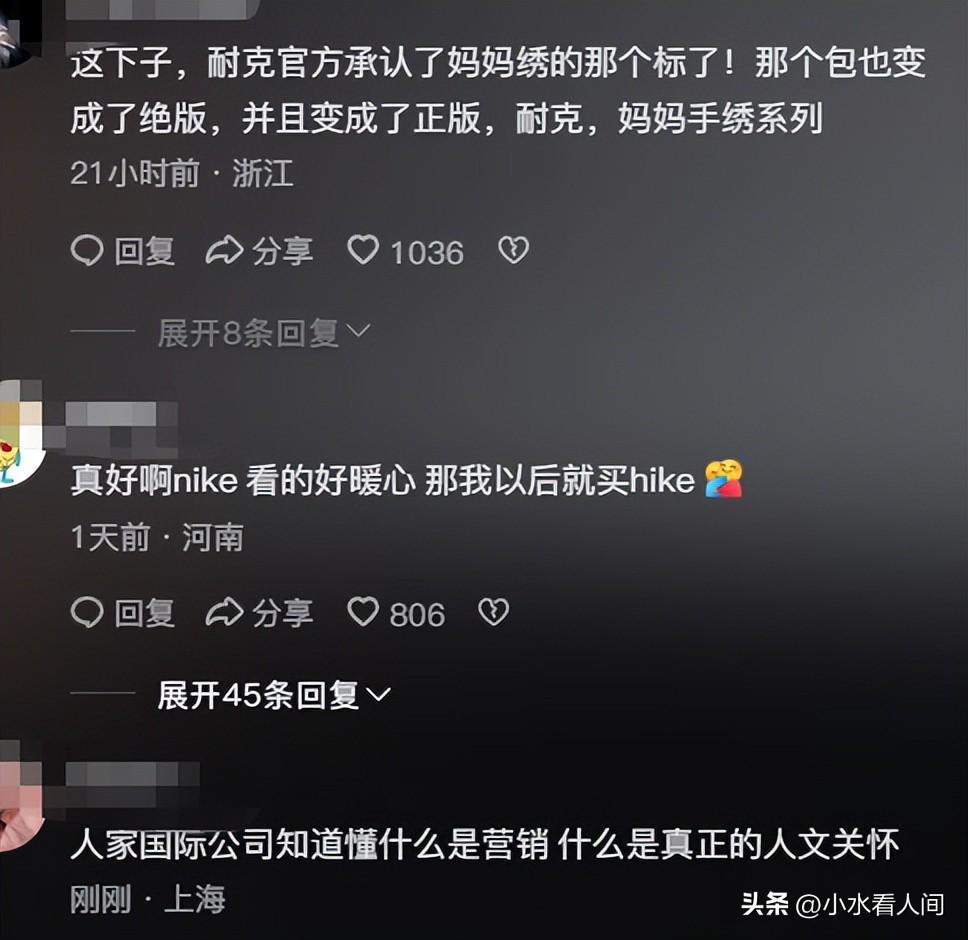Viewport: 968px width, 940px height.
Task: Expand 展开45条回复 replies
Action: tap(274, 696)
